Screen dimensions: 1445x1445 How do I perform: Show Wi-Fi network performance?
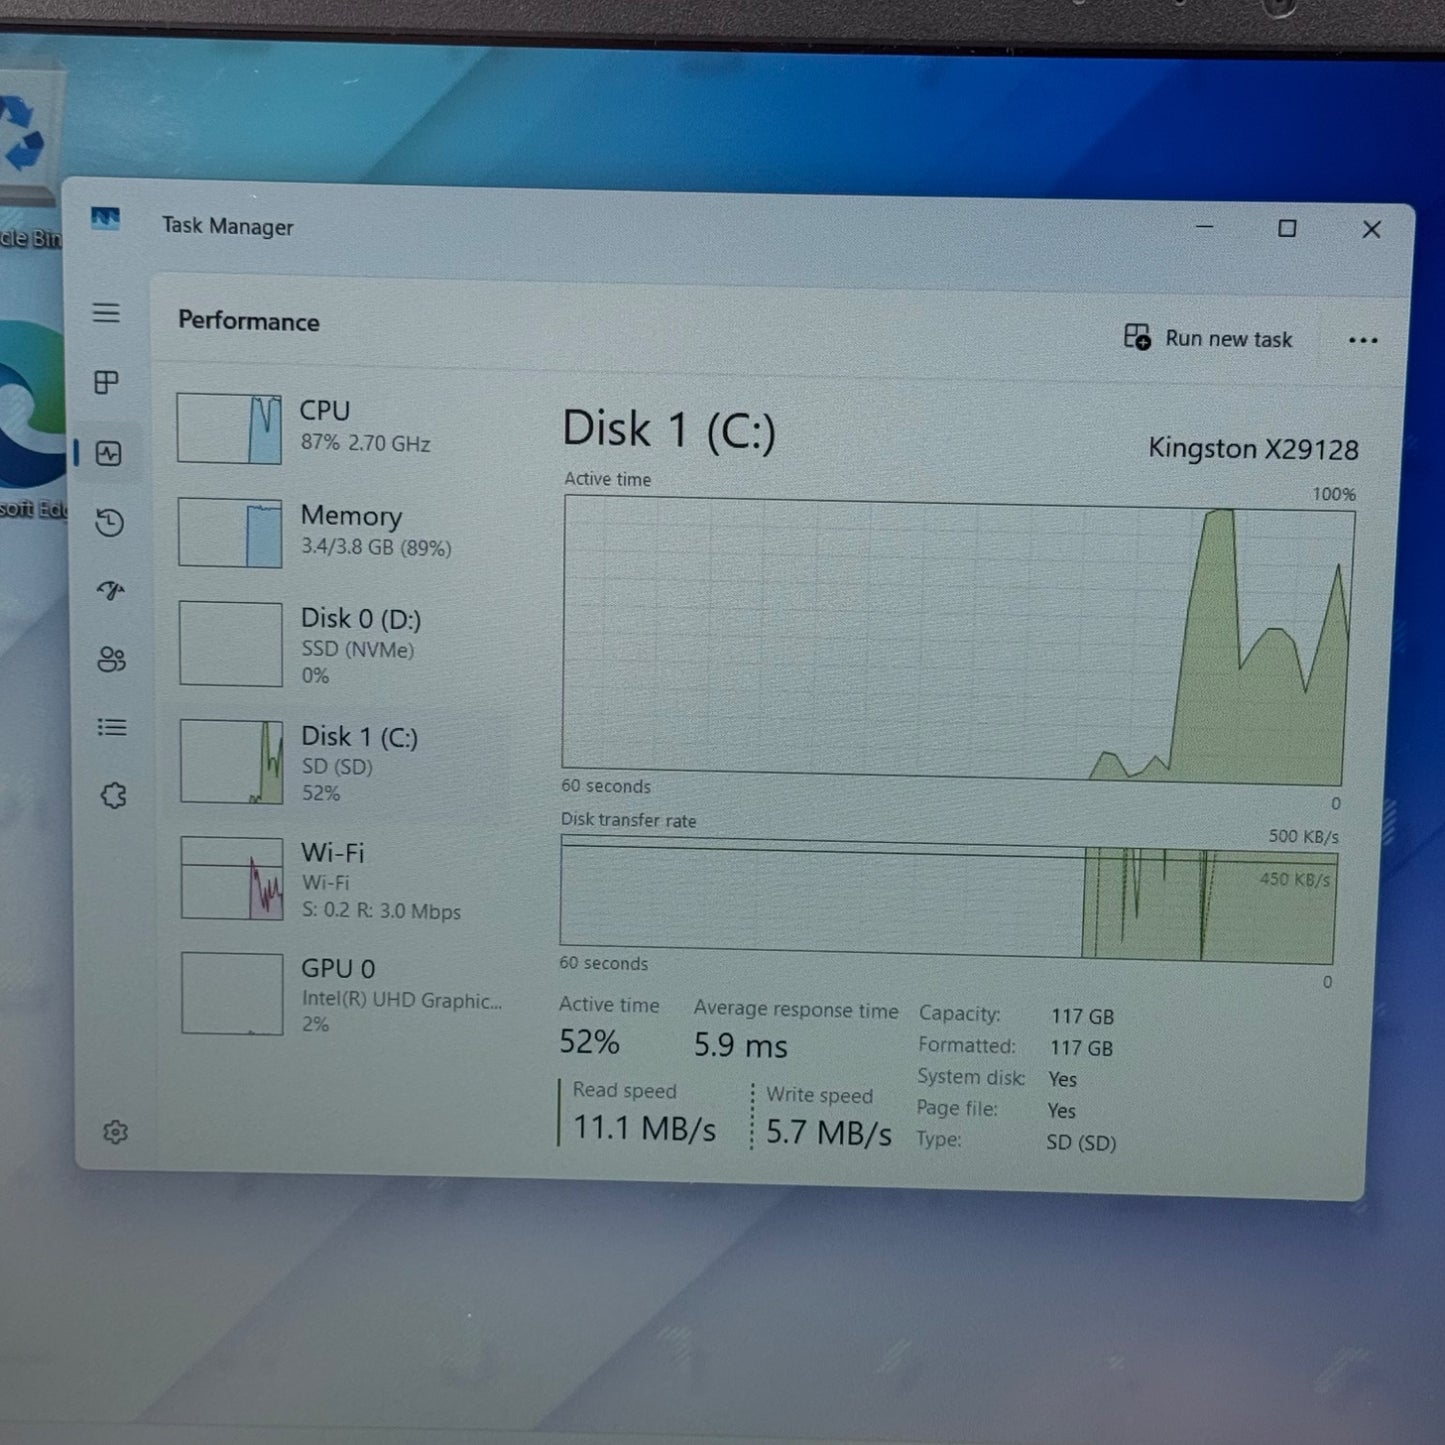click(340, 880)
